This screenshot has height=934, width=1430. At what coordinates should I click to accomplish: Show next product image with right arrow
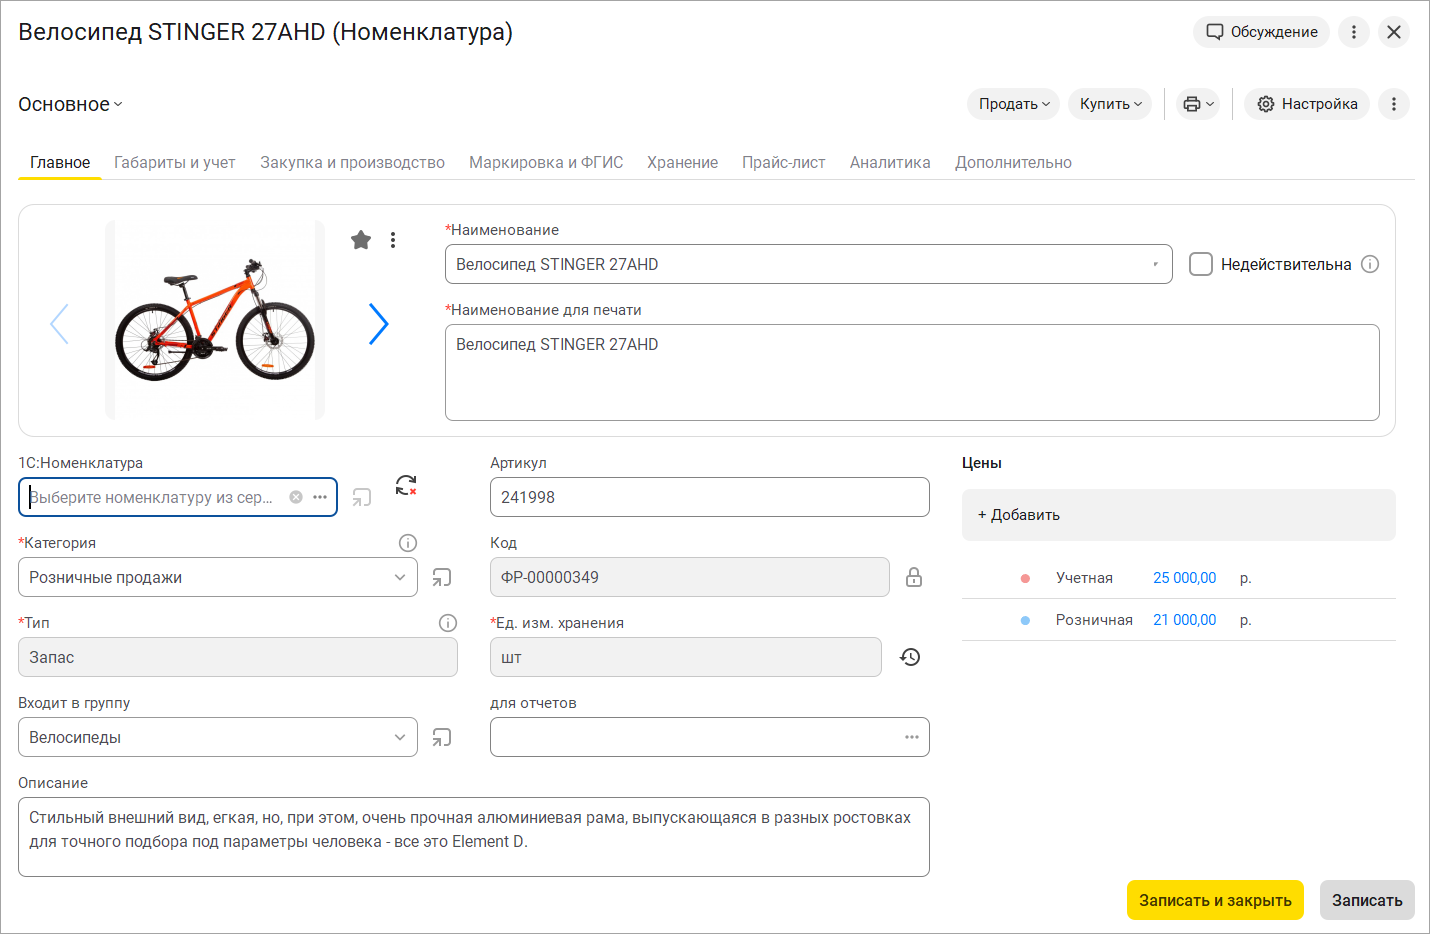[x=378, y=324]
